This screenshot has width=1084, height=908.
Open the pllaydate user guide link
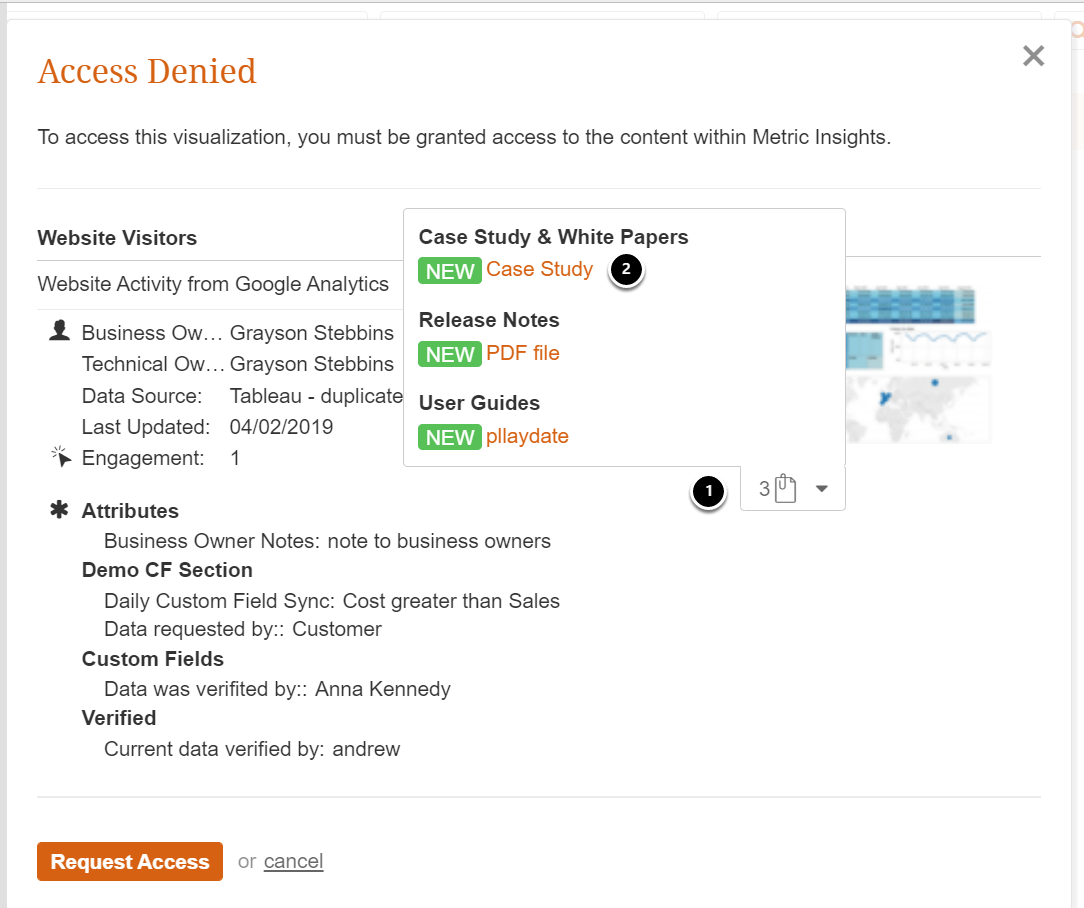coord(527,437)
